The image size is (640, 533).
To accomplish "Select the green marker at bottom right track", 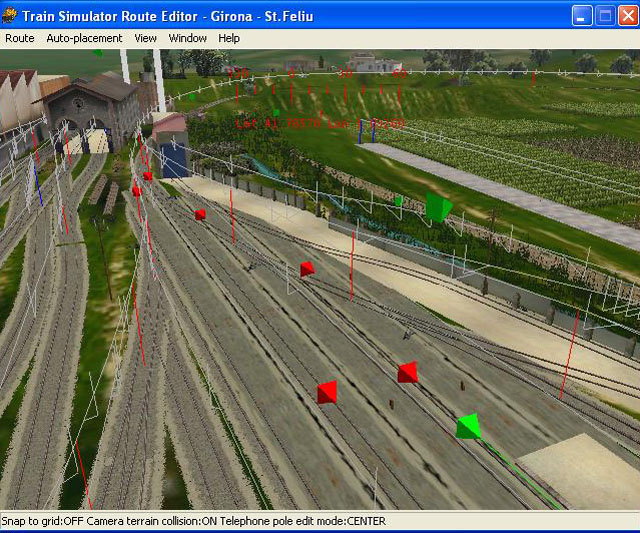I will coord(468,427).
